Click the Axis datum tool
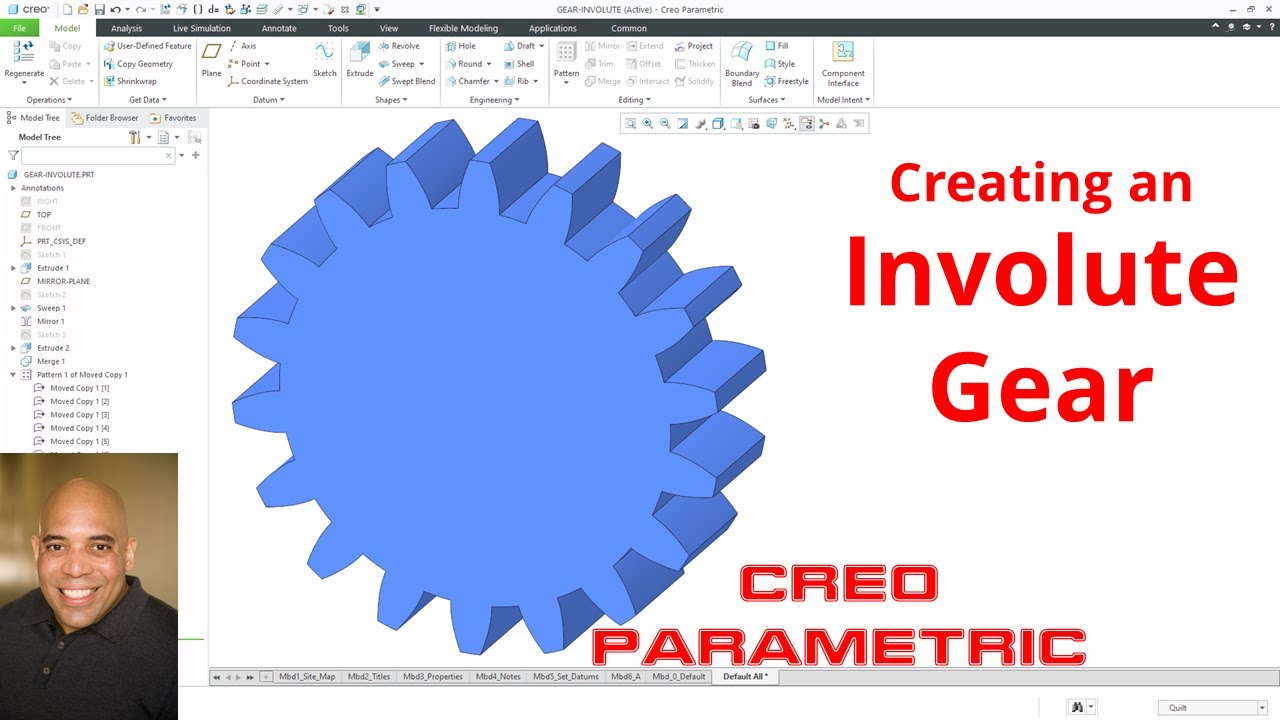This screenshot has width=1280, height=720. coord(241,46)
